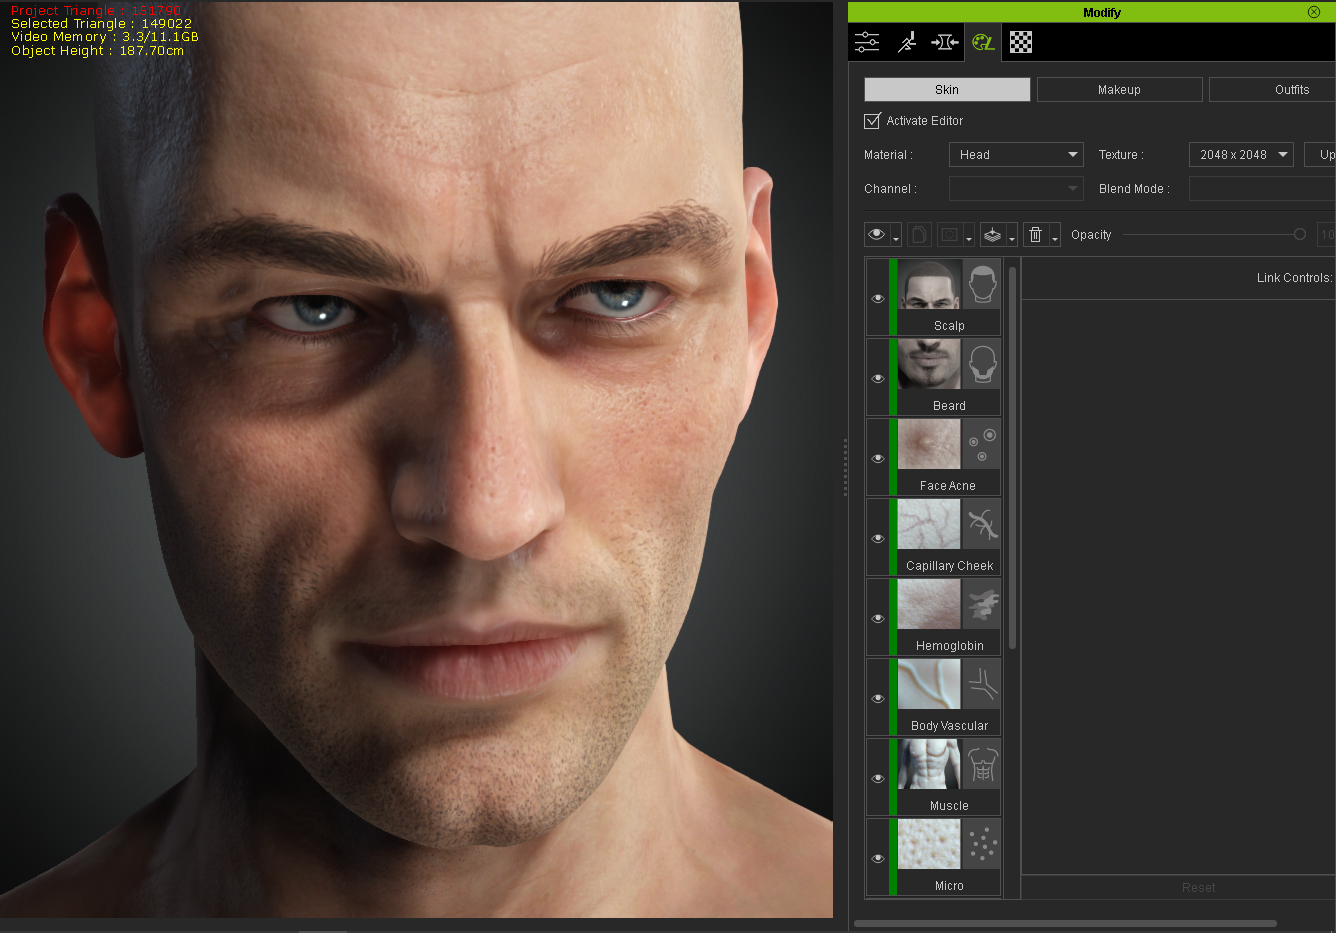Select the Micro layer thumbnail

(929, 844)
